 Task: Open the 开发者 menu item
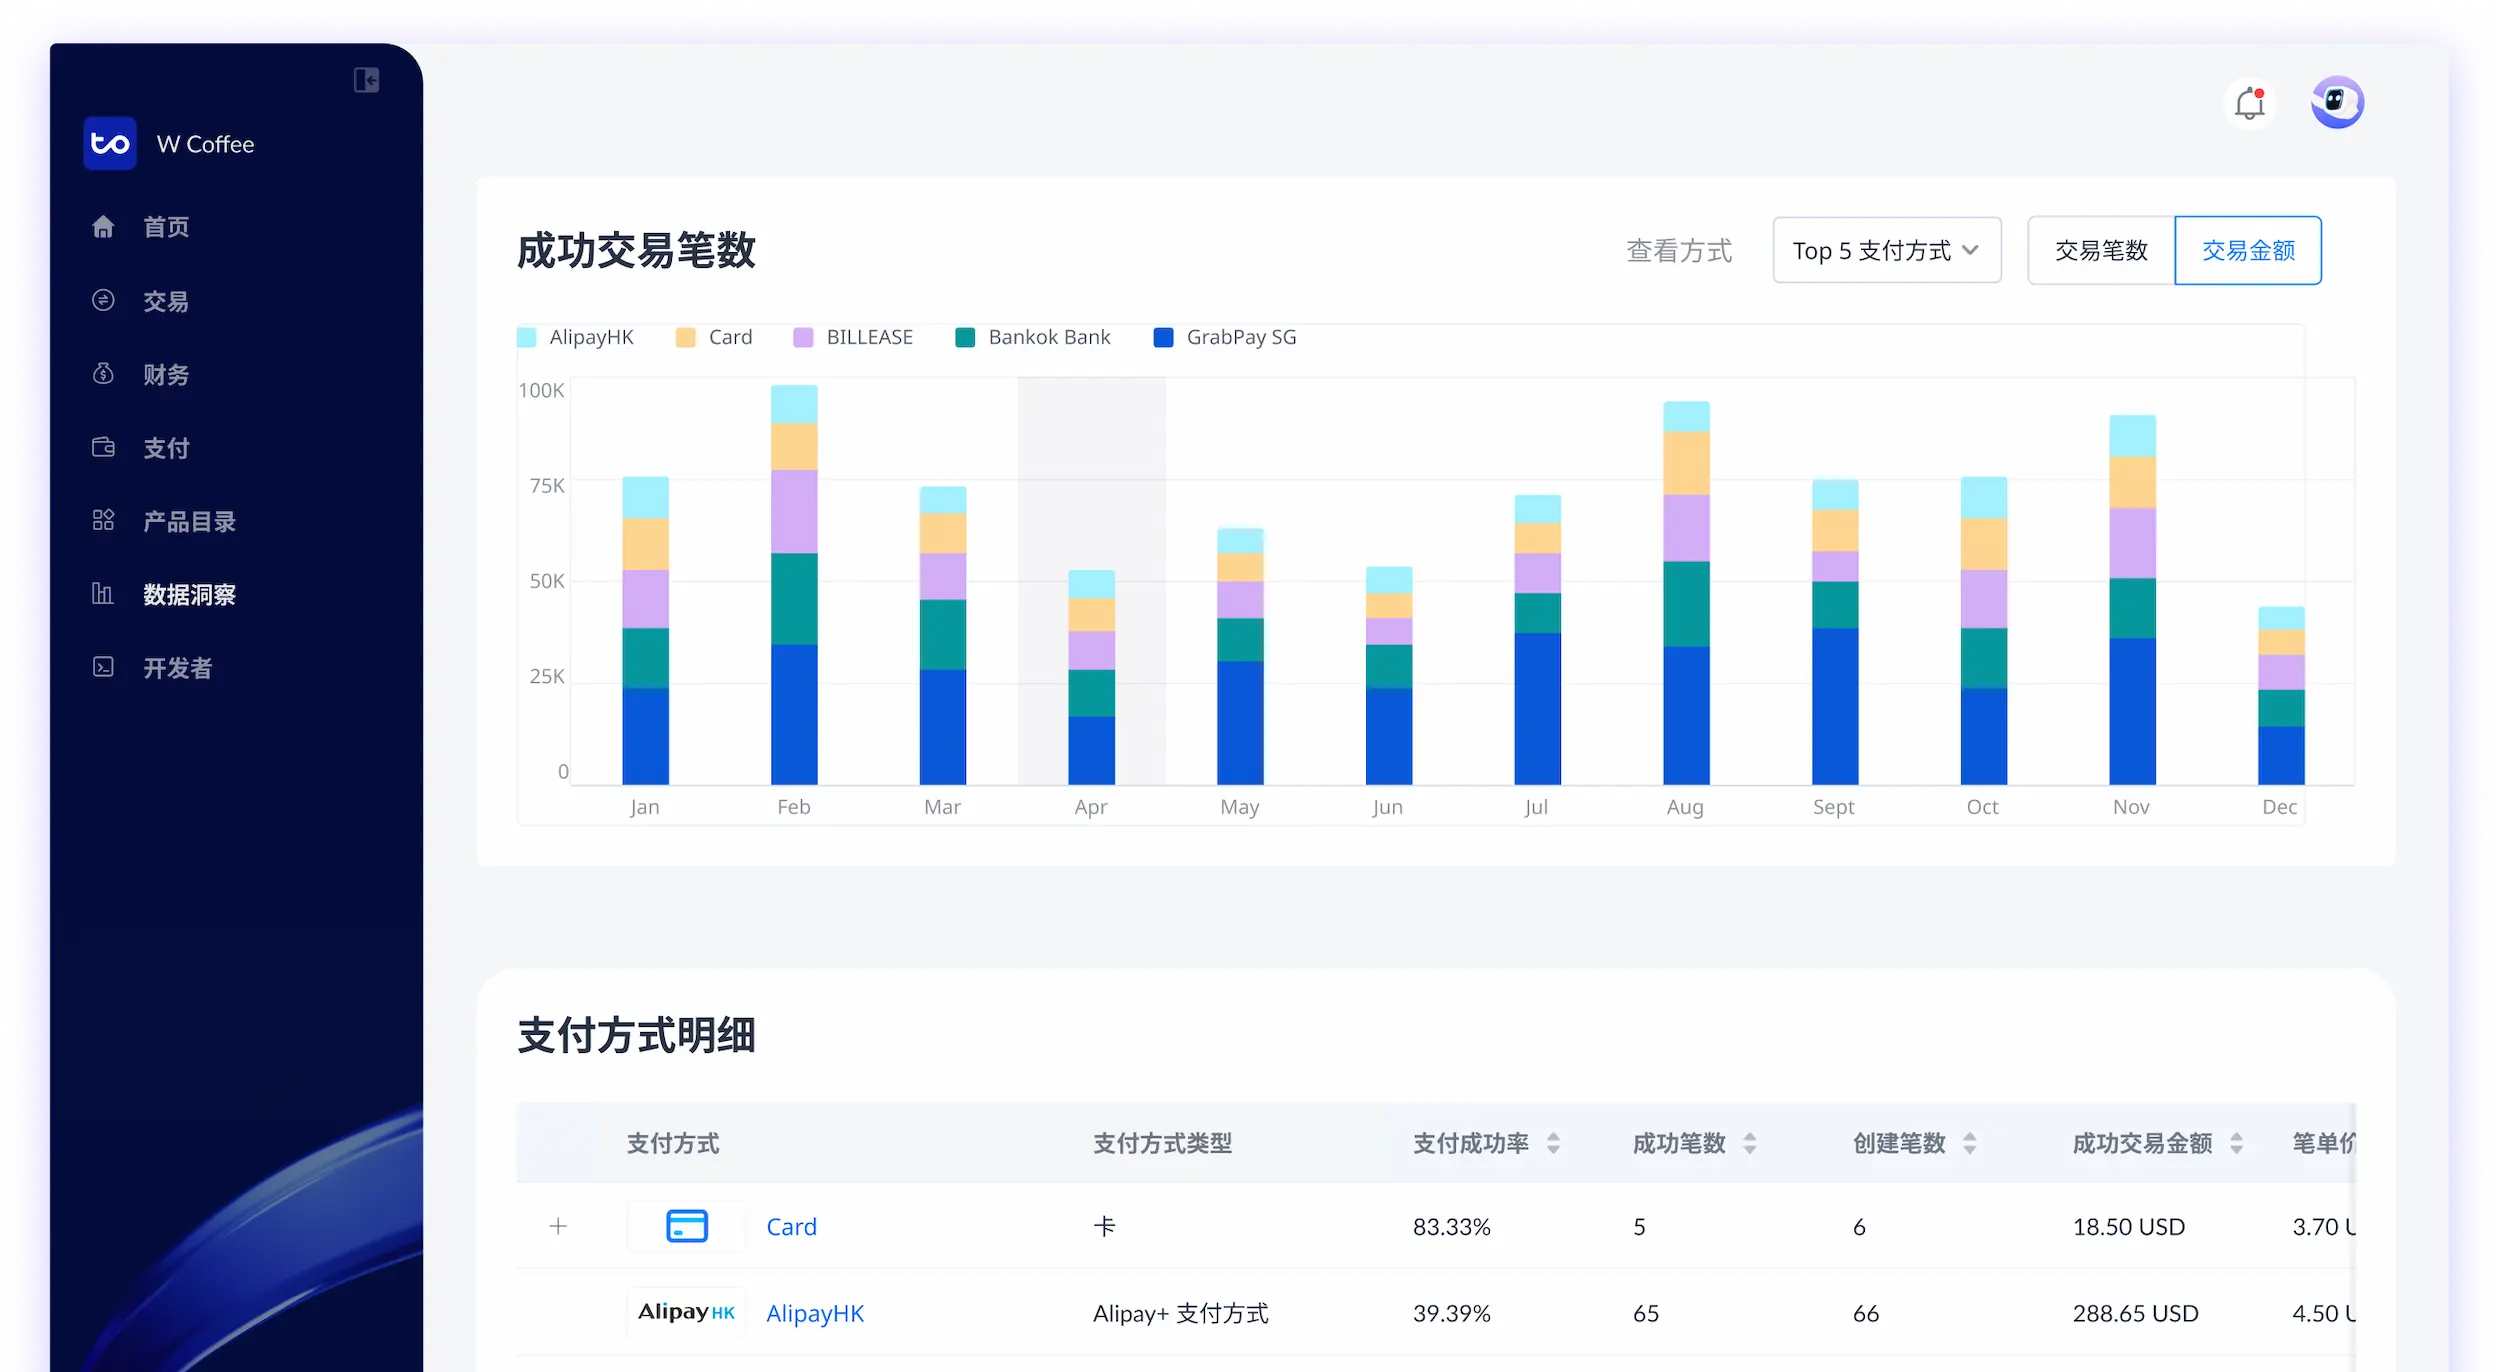click(x=178, y=668)
